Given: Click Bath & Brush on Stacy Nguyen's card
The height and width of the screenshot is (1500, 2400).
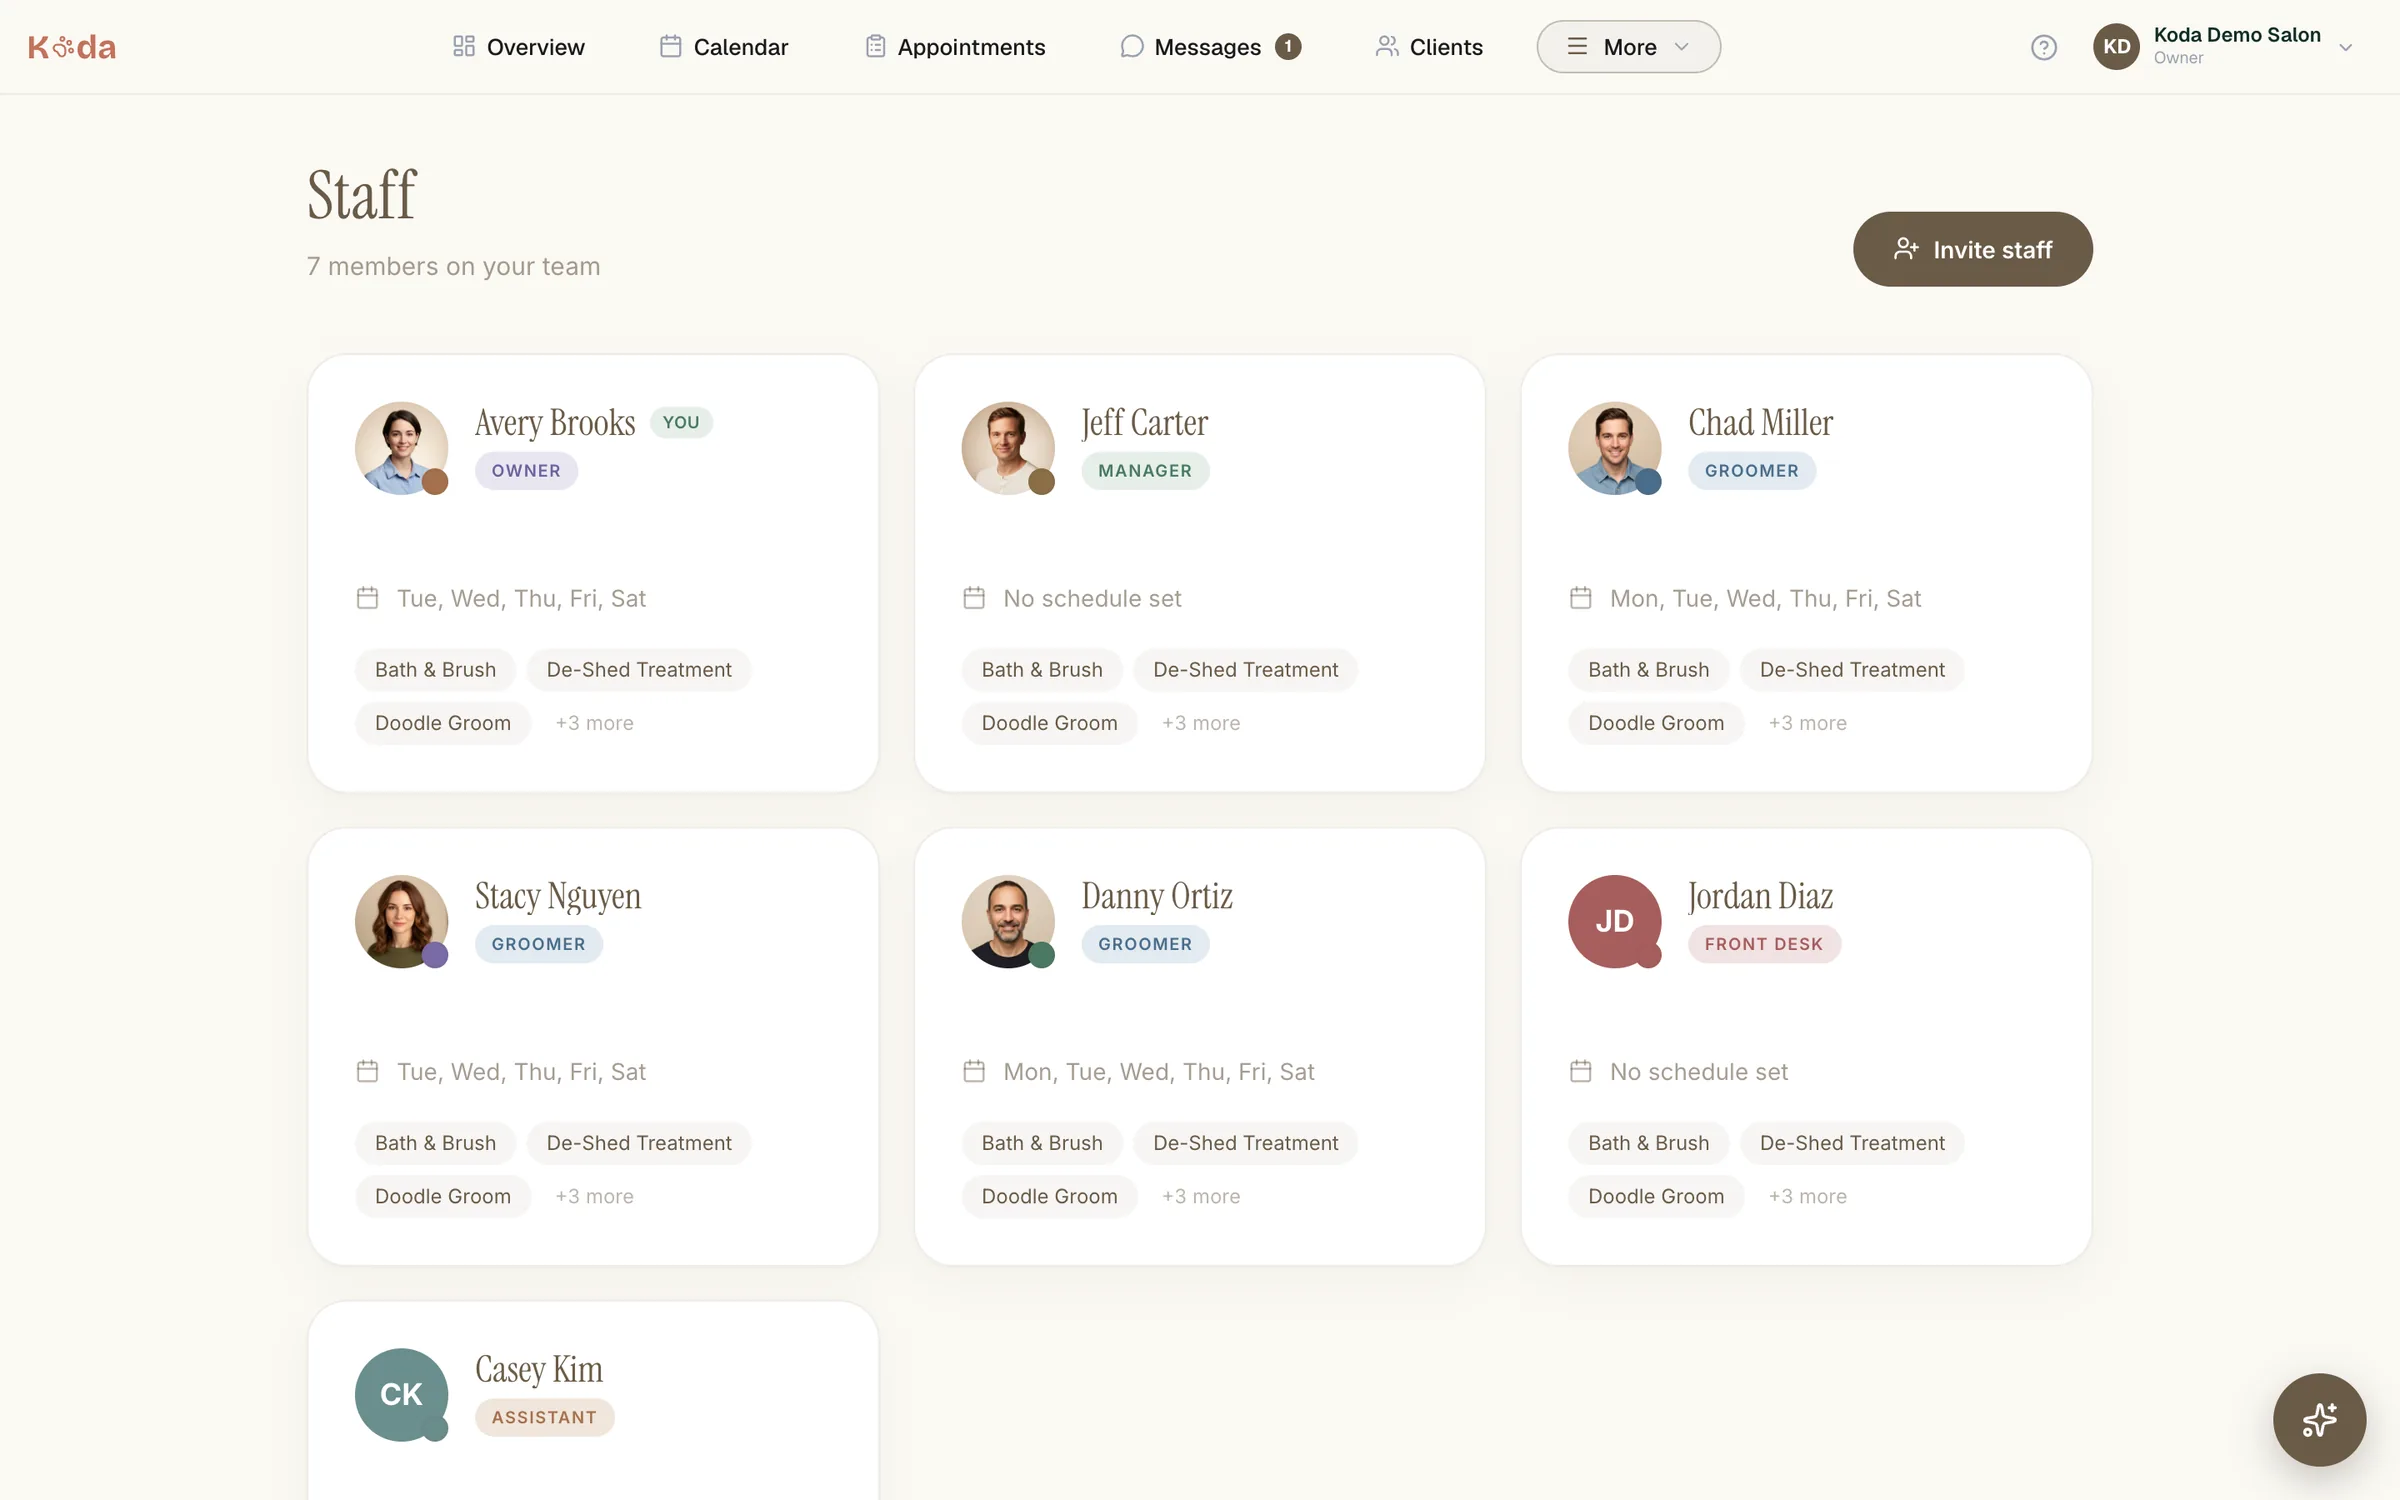Looking at the screenshot, I should click(x=435, y=1143).
